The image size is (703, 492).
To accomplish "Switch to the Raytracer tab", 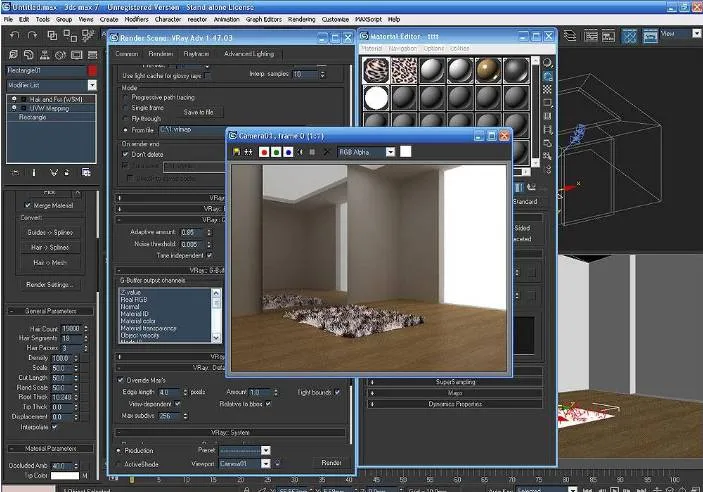I will [x=195, y=53].
